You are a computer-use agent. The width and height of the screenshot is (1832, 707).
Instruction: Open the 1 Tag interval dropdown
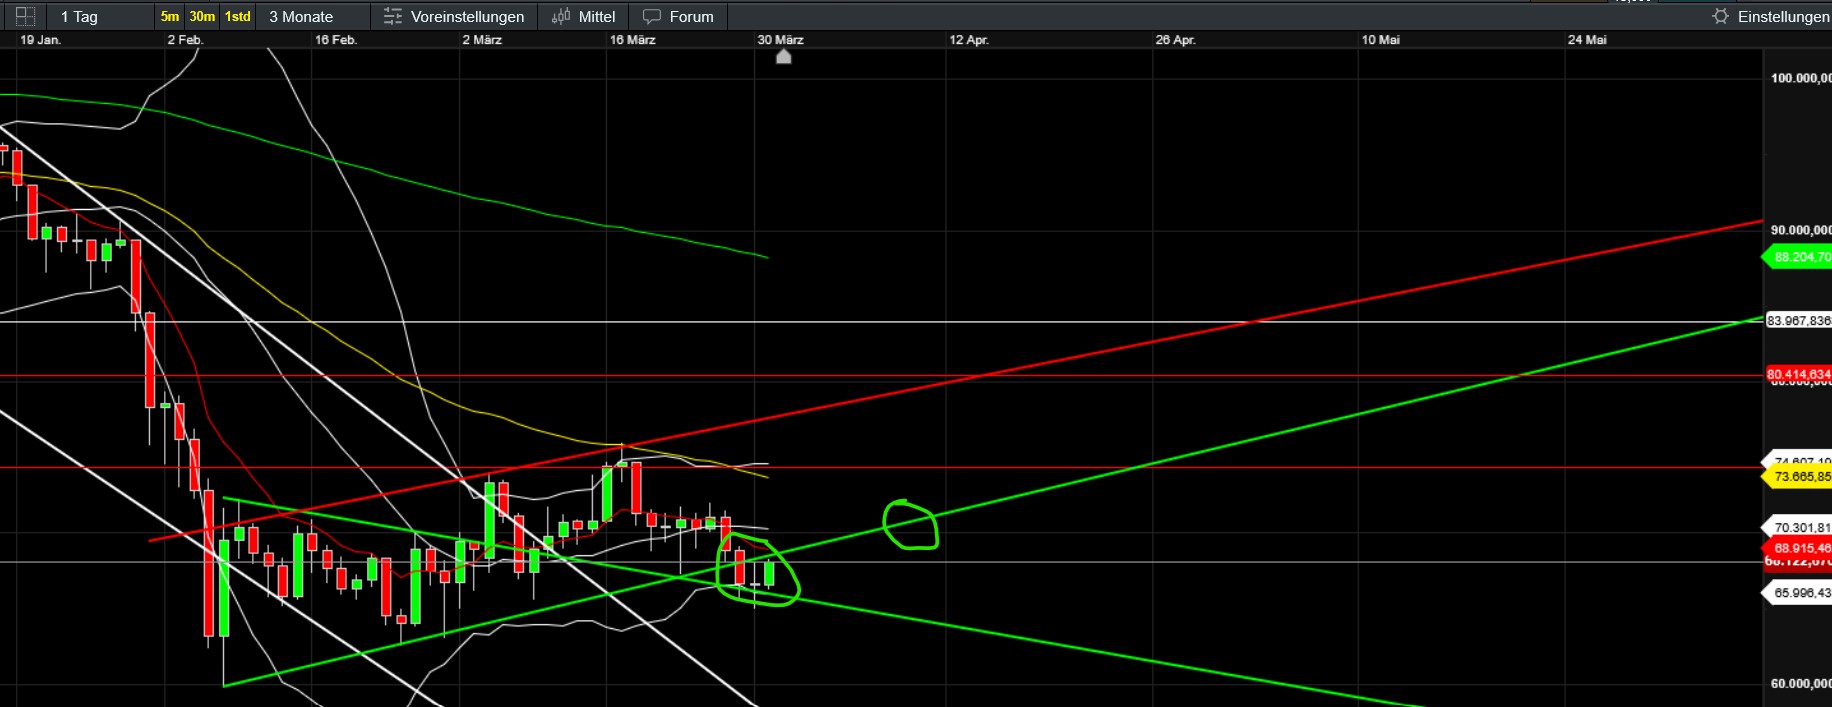point(79,17)
